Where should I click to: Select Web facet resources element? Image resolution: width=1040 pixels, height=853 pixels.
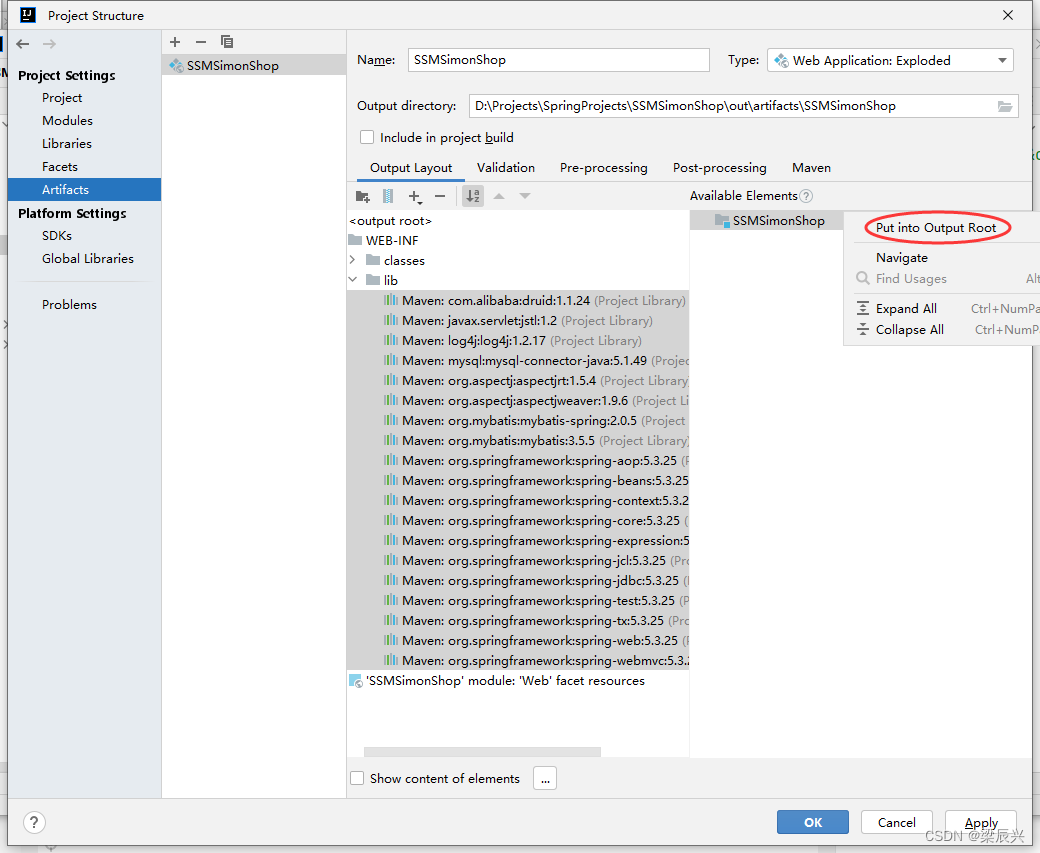tap(497, 681)
